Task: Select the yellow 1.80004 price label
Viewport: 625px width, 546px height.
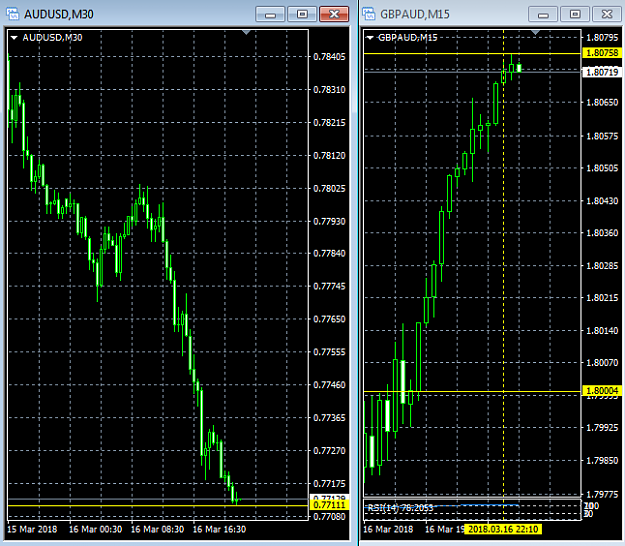Action: point(602,390)
